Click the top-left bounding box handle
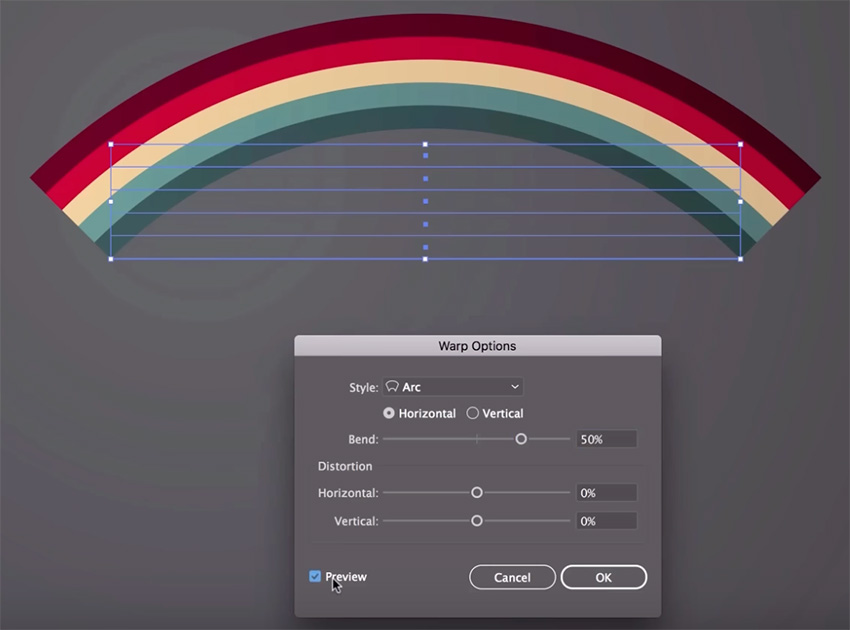 pyautogui.click(x=111, y=144)
